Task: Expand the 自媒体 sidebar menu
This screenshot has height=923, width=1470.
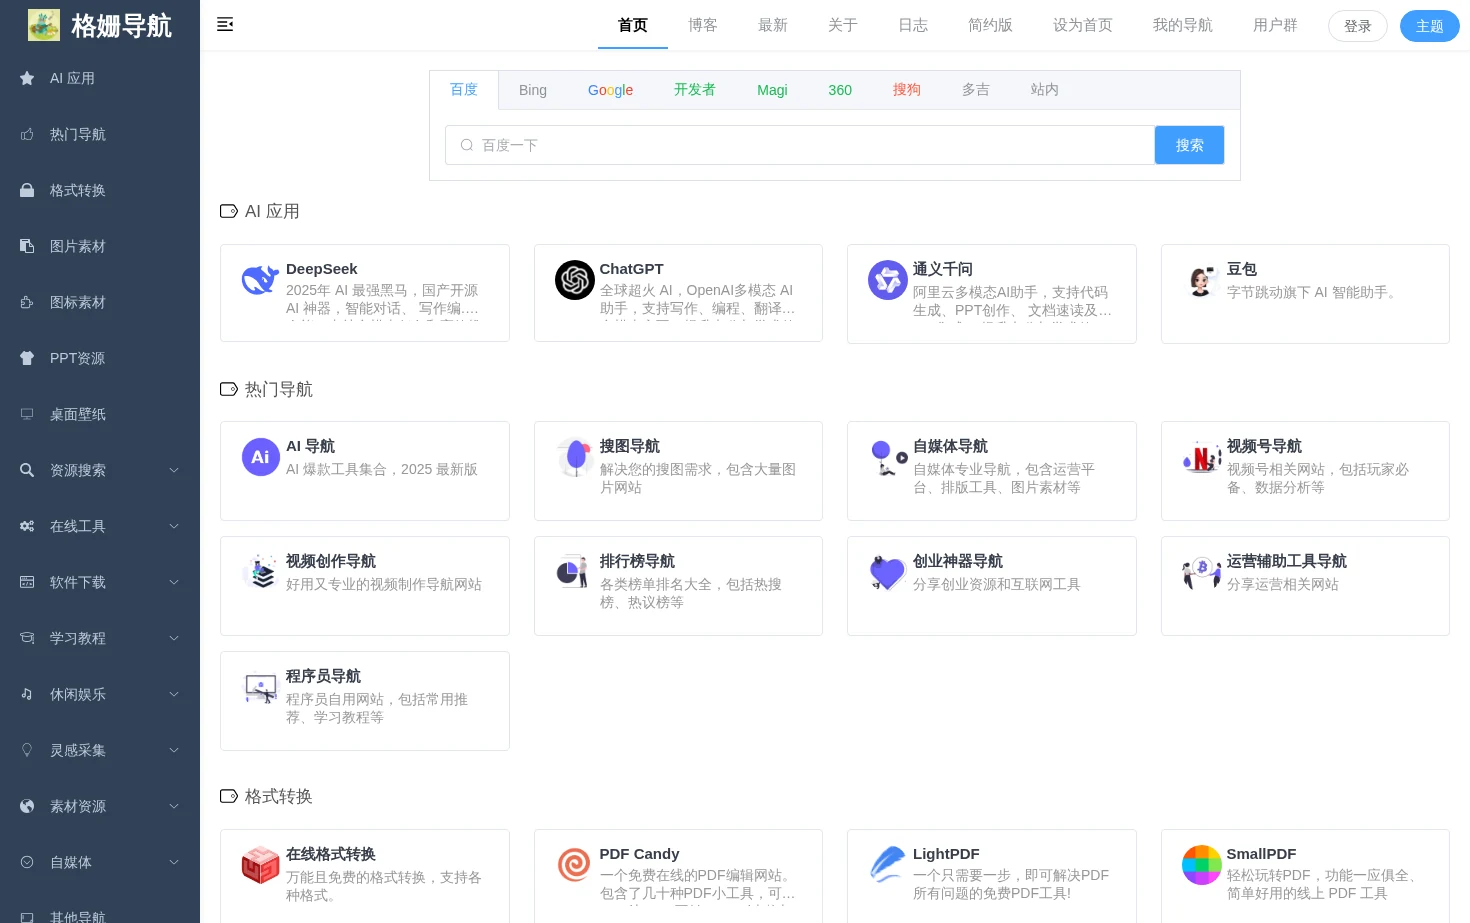Action: point(100,862)
